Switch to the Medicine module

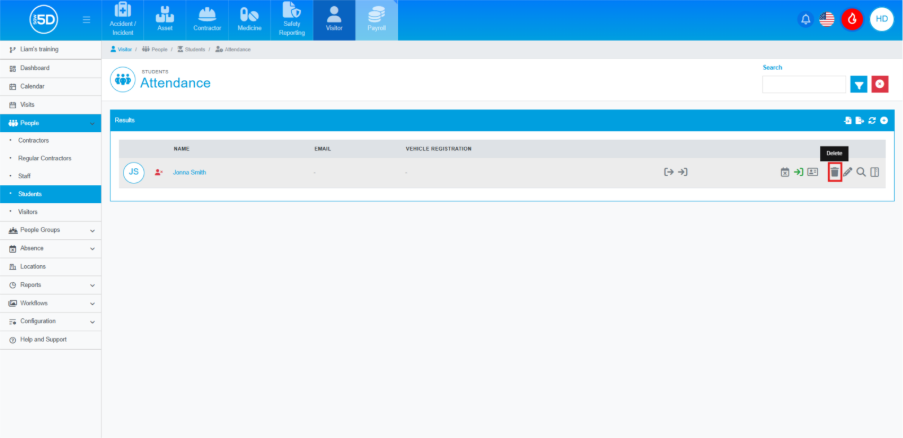click(x=249, y=20)
